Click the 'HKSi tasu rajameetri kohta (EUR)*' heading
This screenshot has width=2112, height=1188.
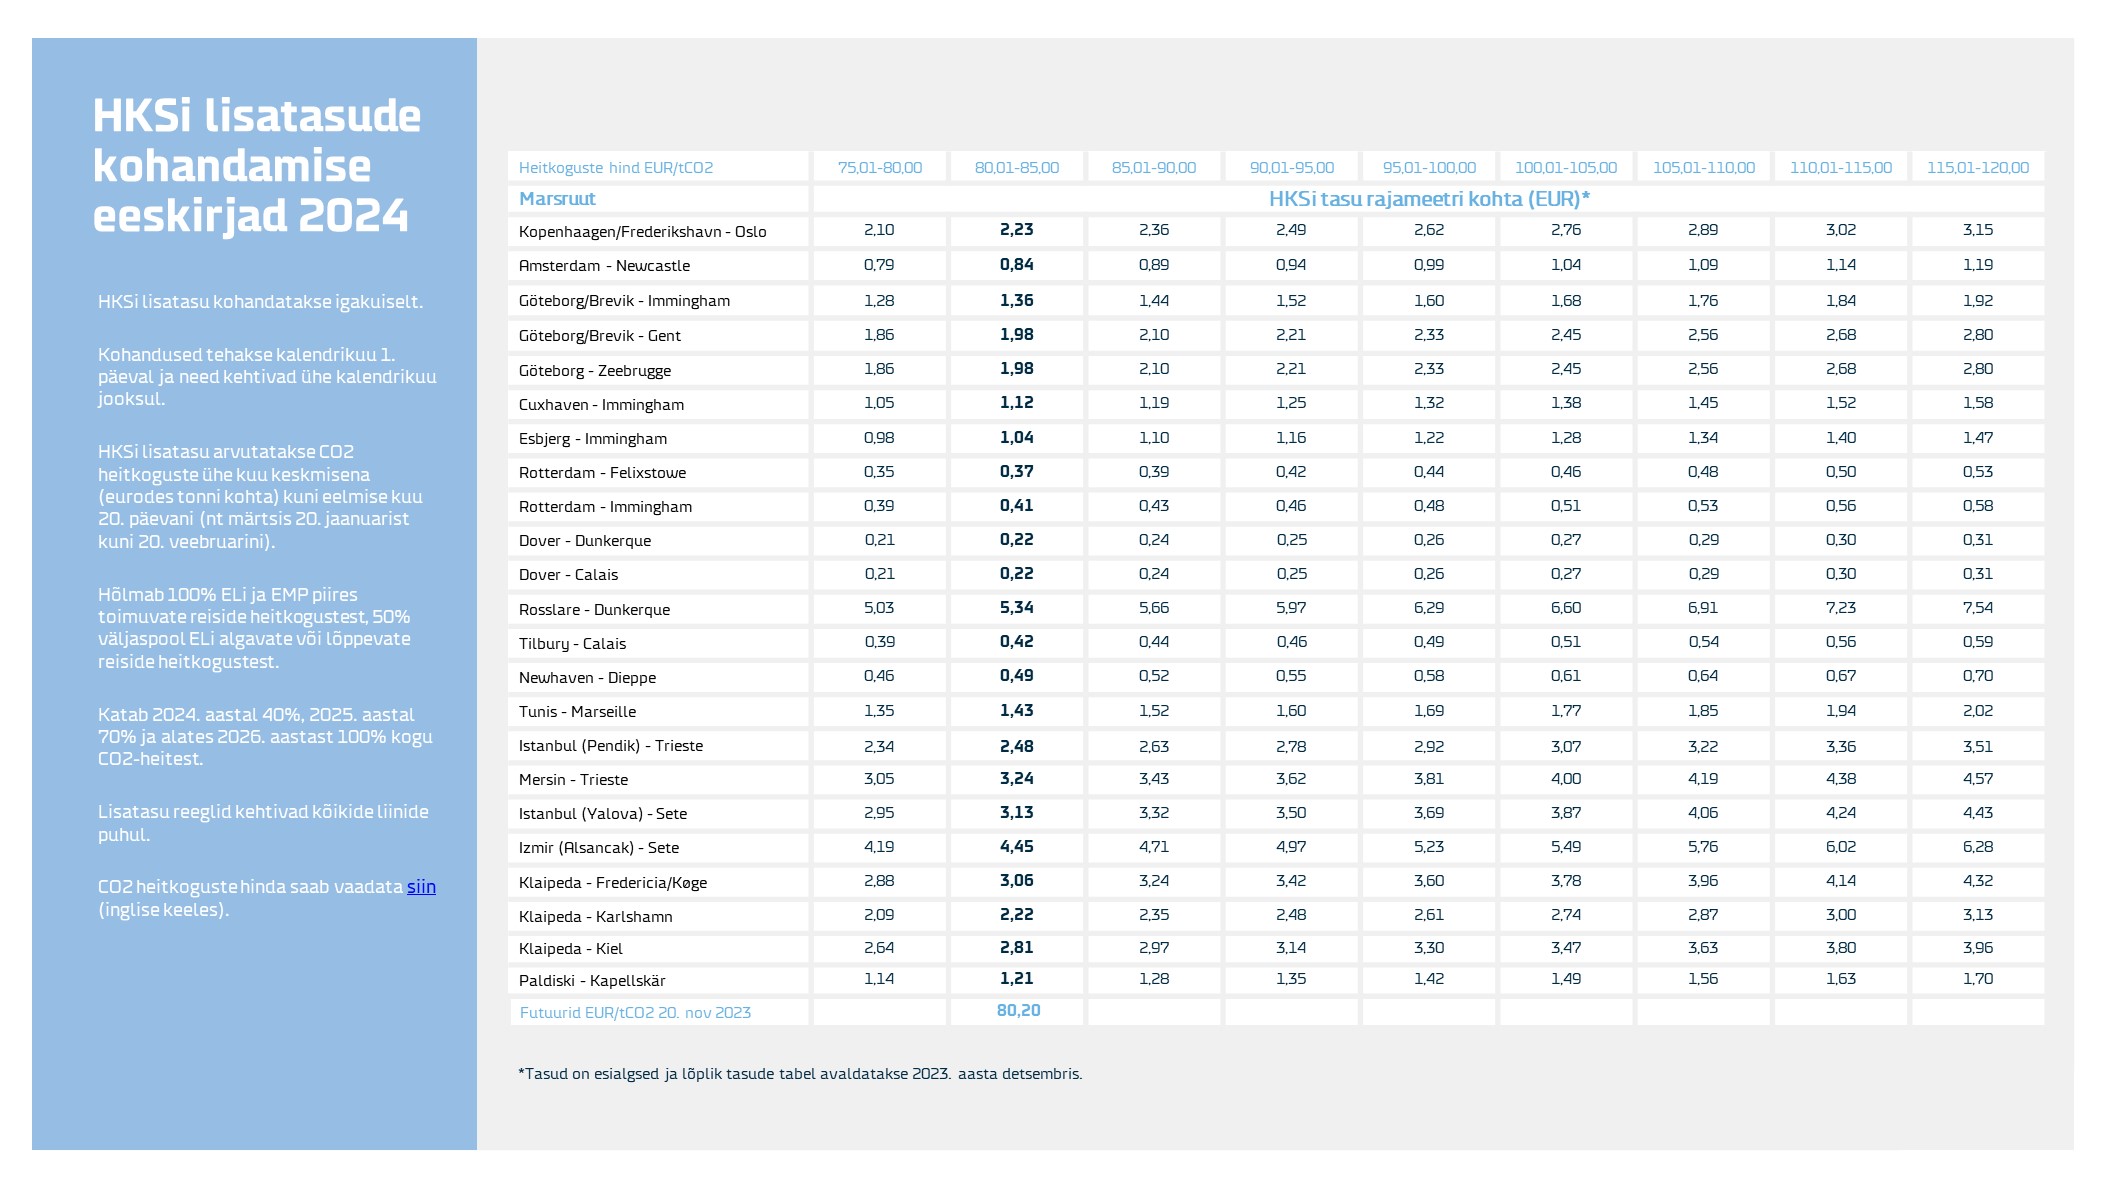click(1428, 199)
